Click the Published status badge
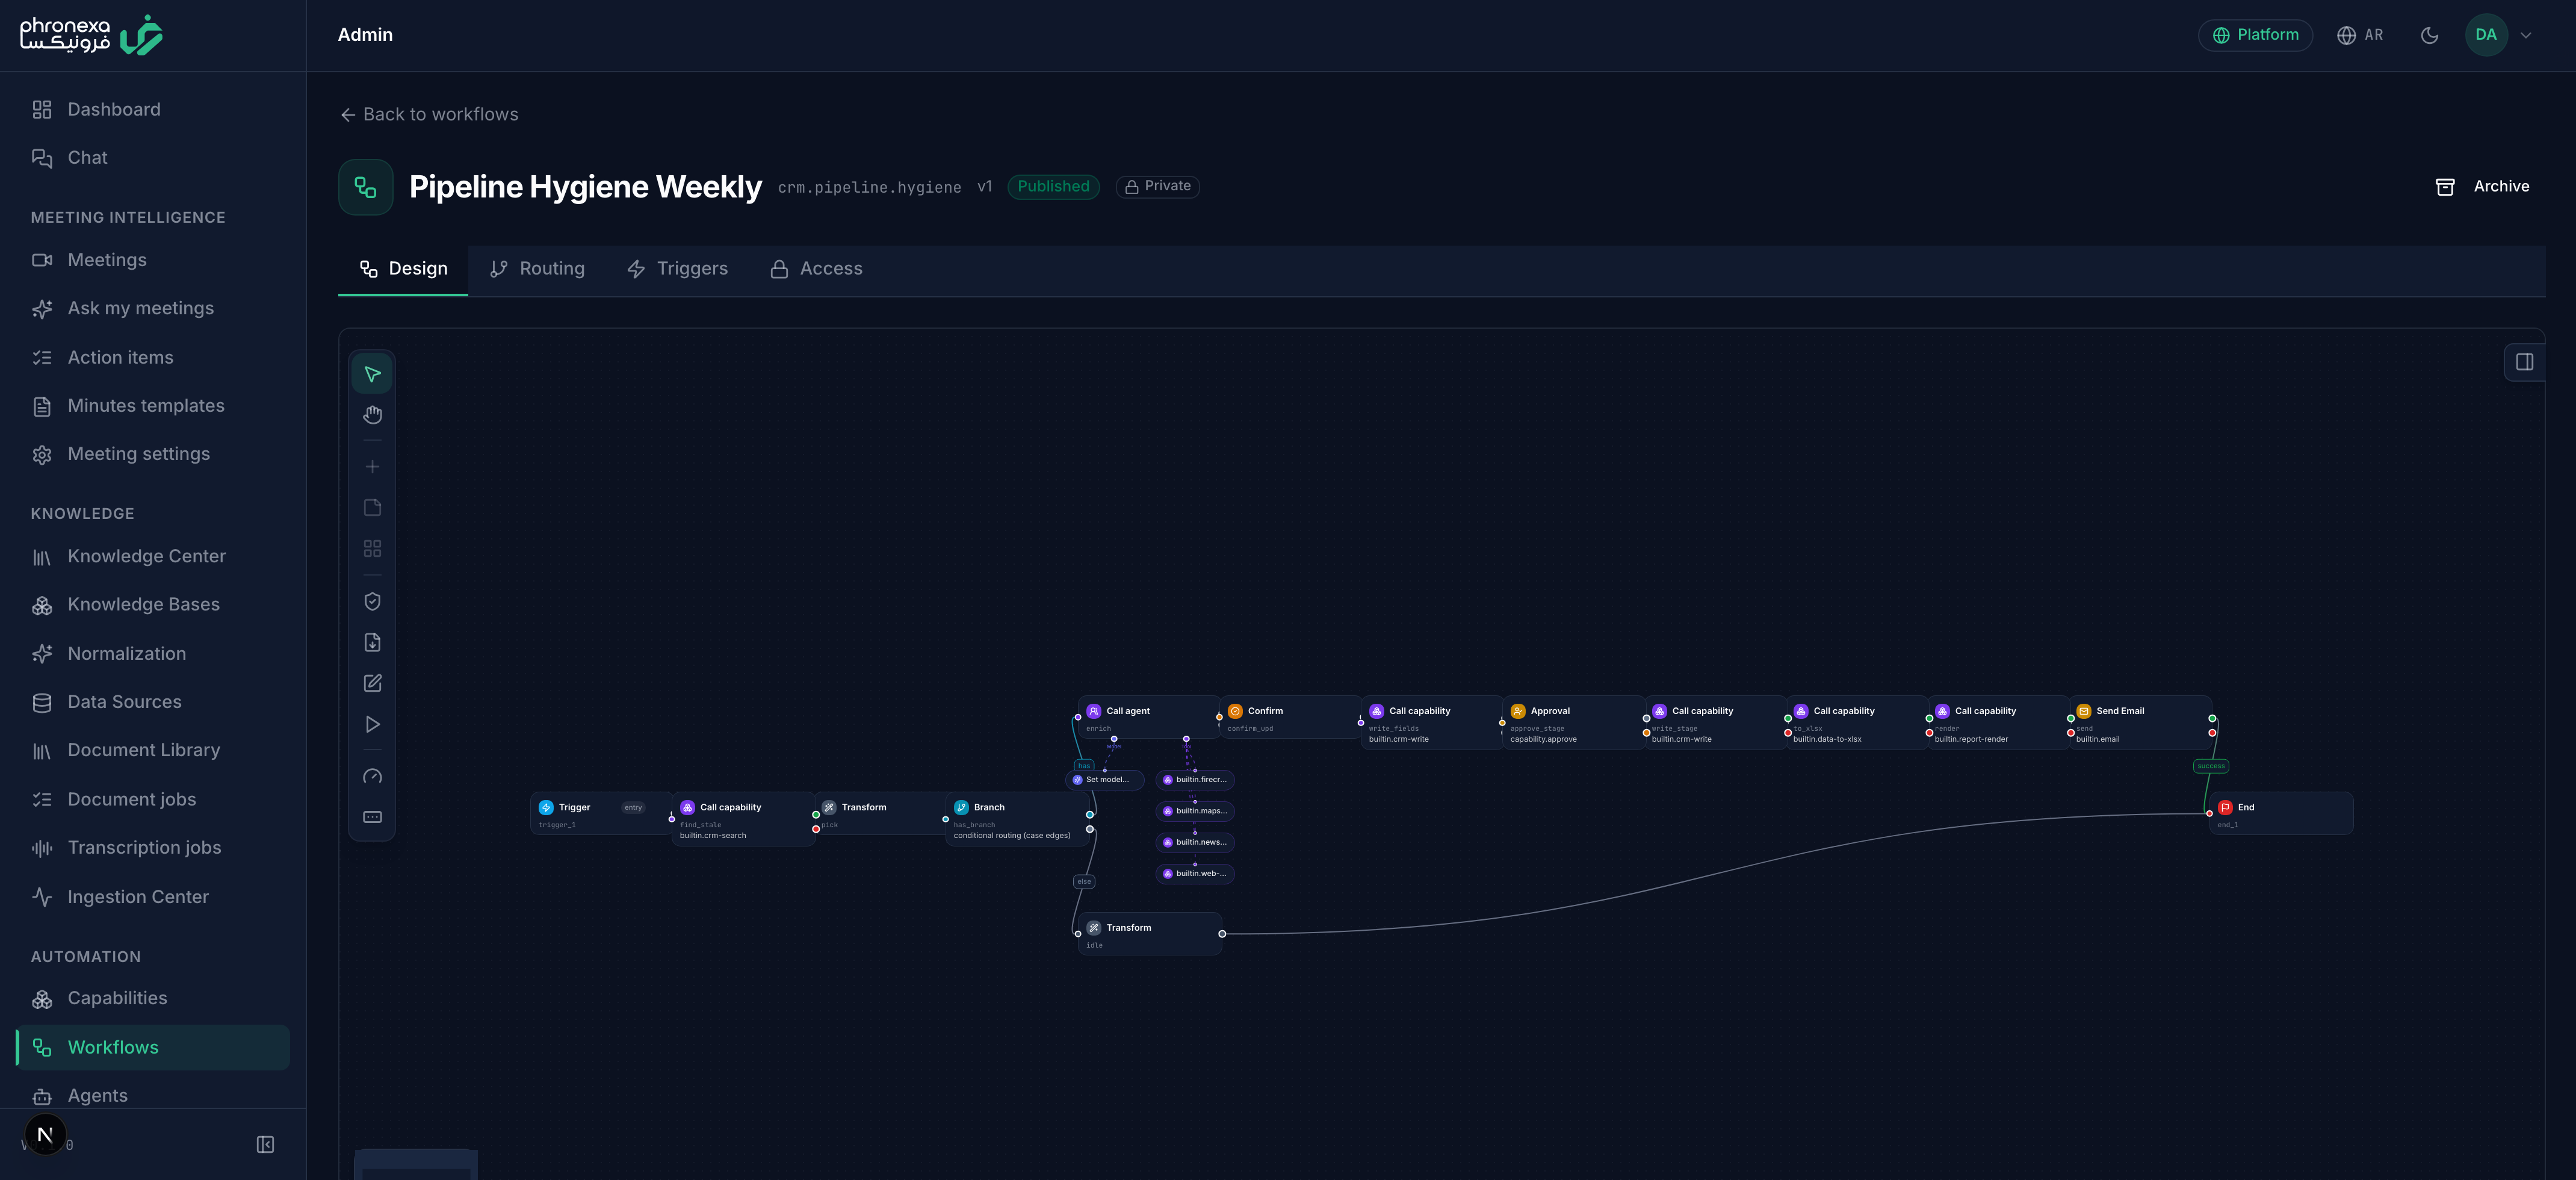The height and width of the screenshot is (1180, 2576). (1053, 187)
